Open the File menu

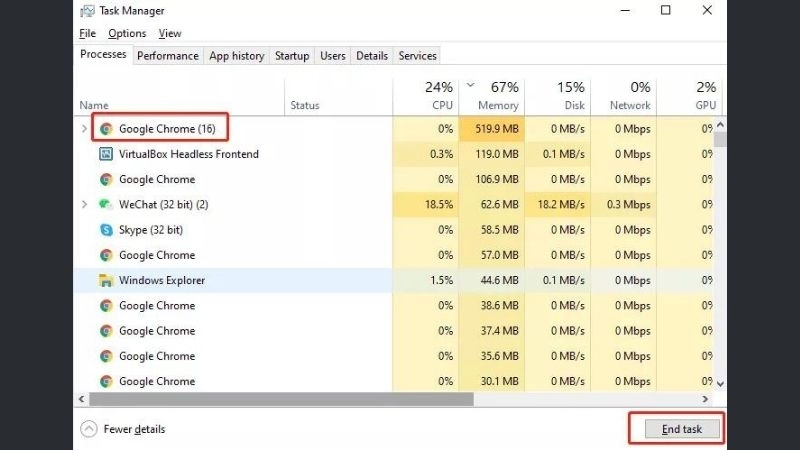click(x=87, y=33)
